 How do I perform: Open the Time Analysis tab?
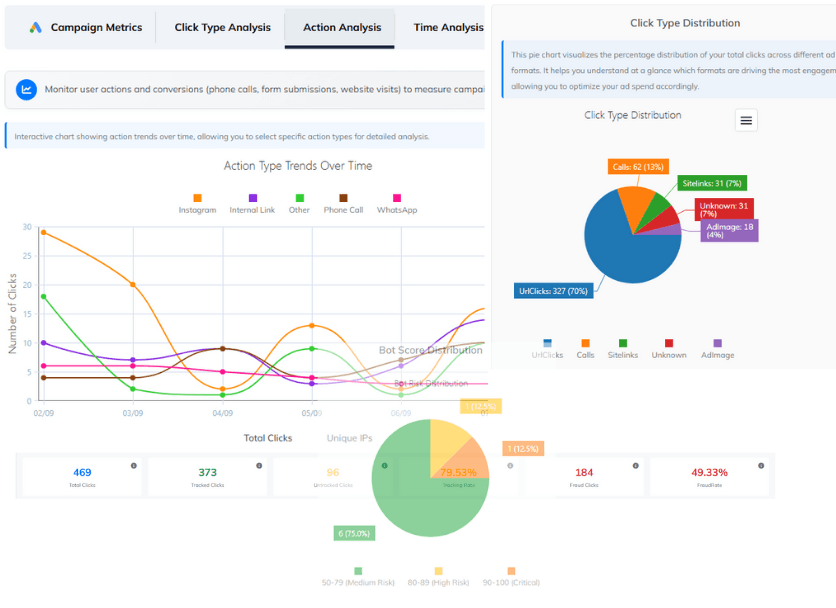[x=448, y=28]
